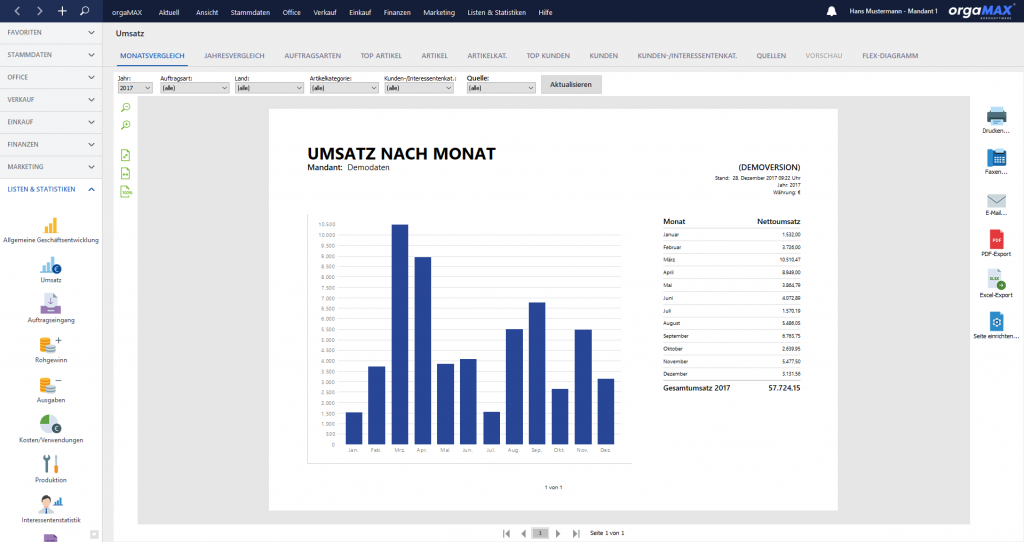
Task: Switch to Artikelkat. tab
Action: (487, 56)
